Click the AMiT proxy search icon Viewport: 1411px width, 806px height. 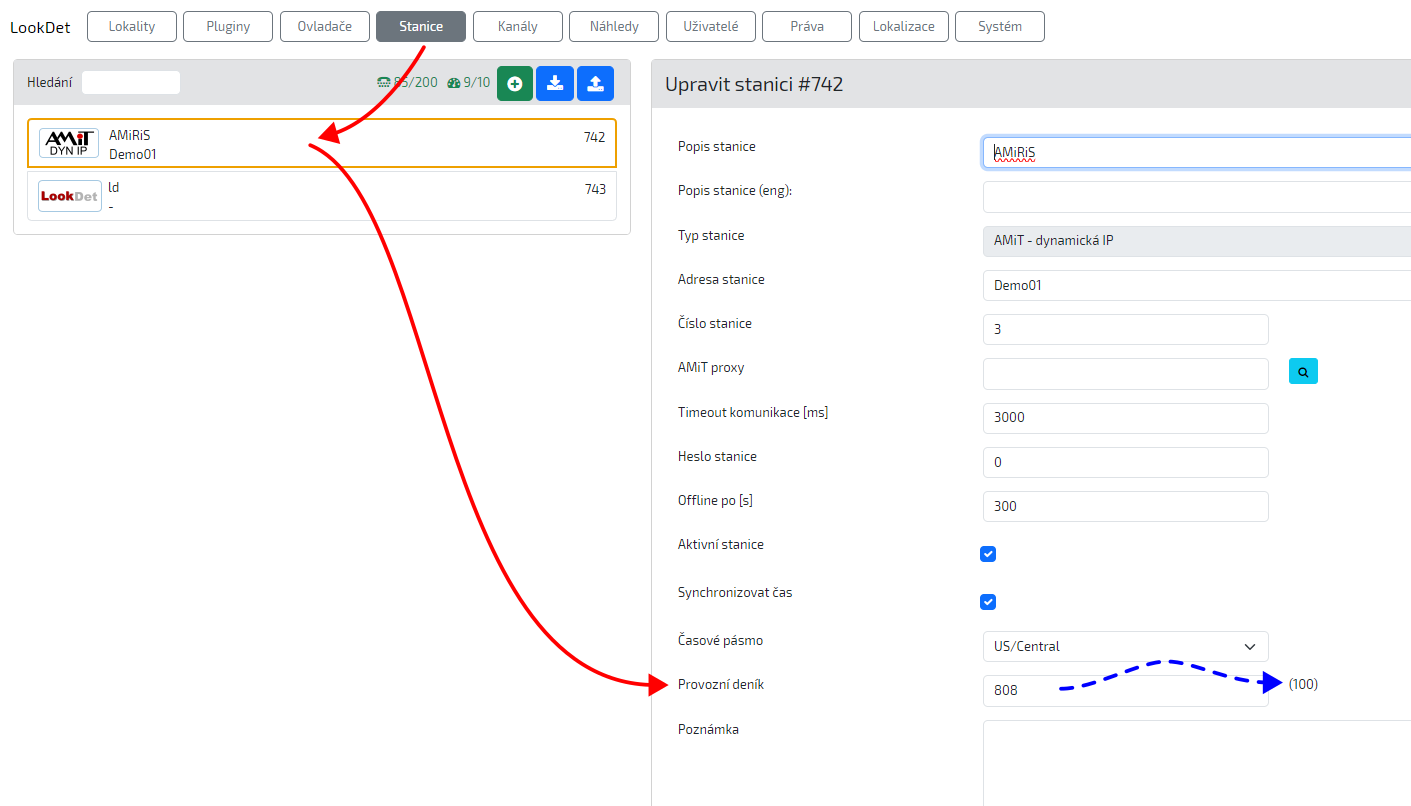(x=1303, y=371)
